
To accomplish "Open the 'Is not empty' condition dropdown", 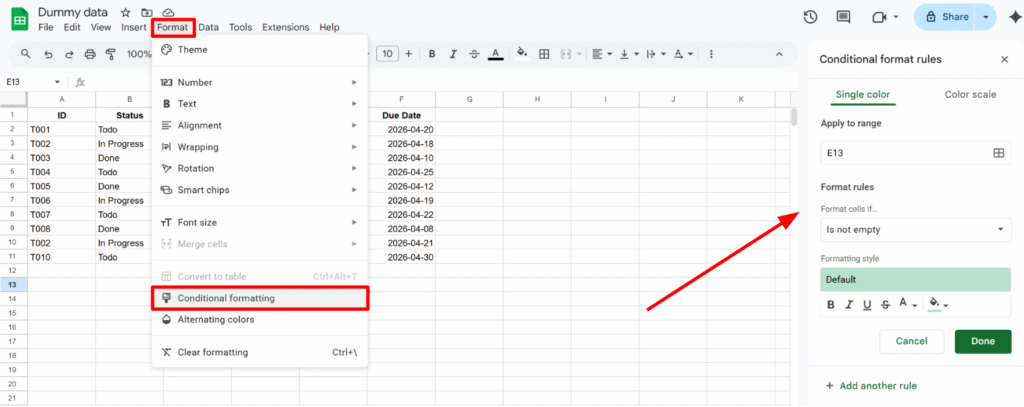I will (915, 230).
